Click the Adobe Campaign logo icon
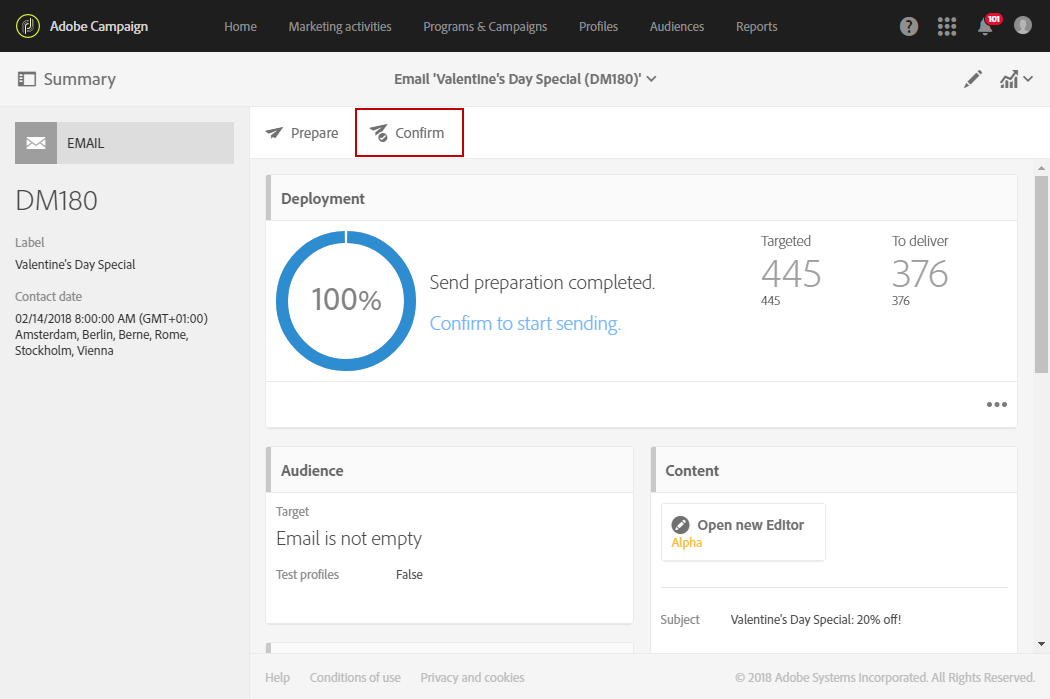 (x=27, y=26)
